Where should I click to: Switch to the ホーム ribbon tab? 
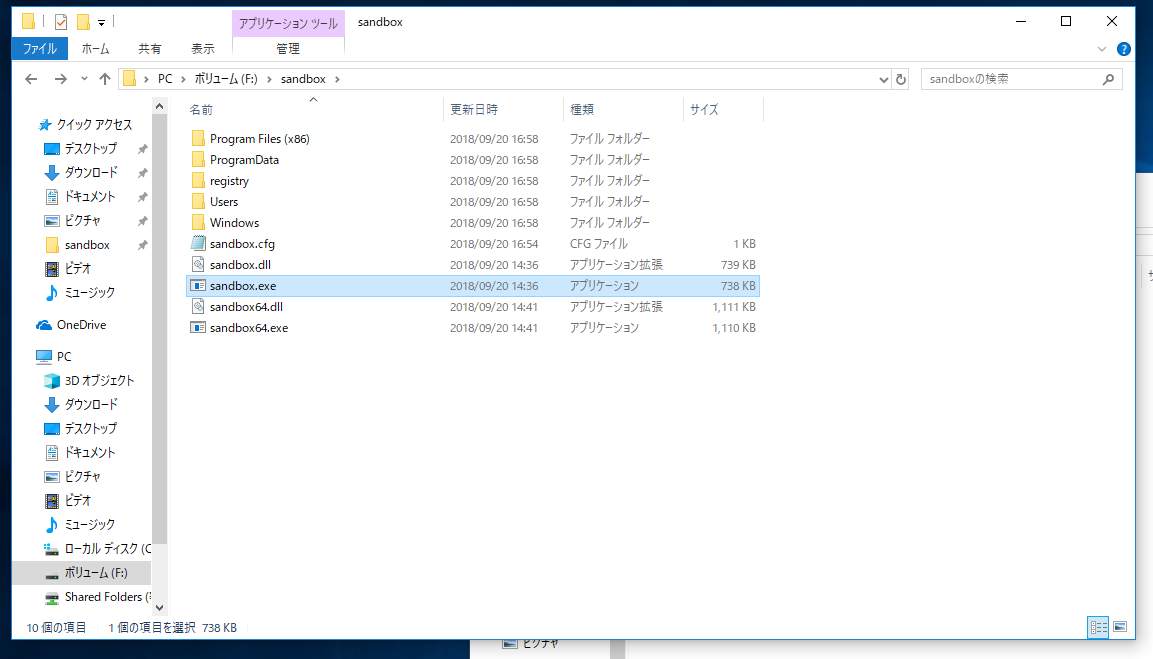(x=96, y=49)
